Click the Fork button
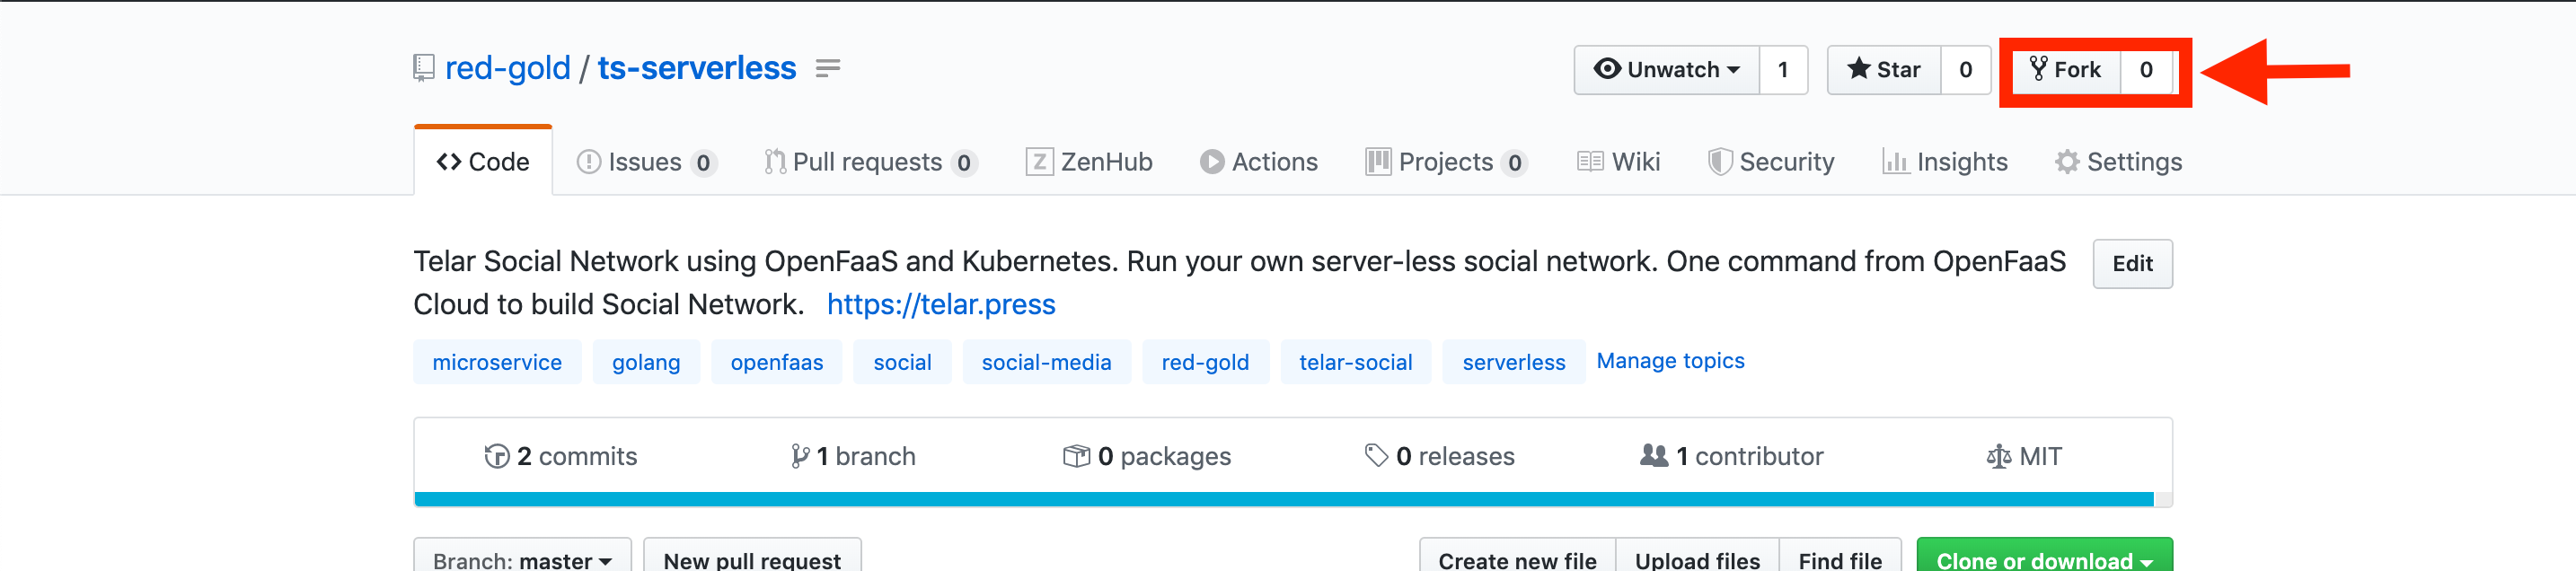Screen dimensions: 2576x571 [2065, 70]
